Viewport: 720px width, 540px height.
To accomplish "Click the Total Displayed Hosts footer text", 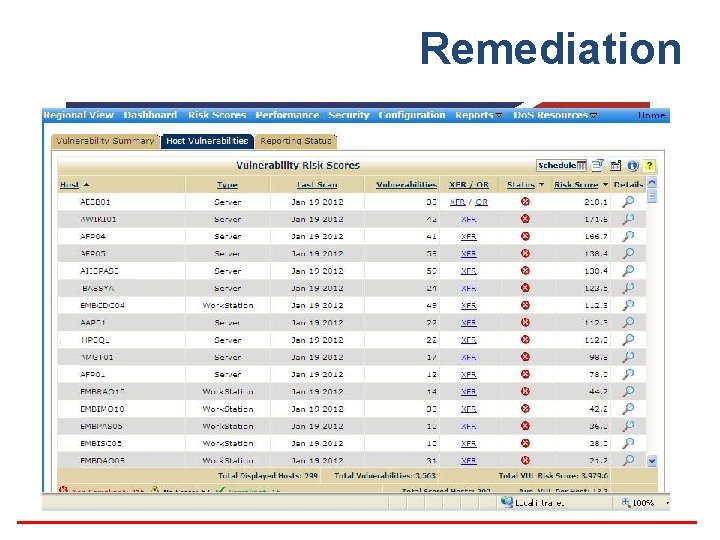I will 268,476.
